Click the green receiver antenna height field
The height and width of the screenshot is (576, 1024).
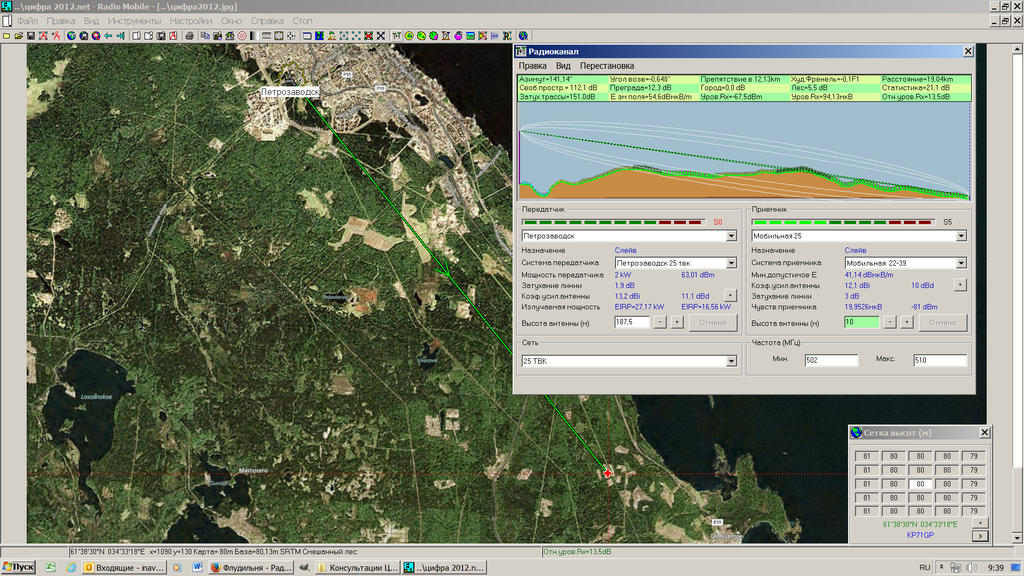pos(861,322)
